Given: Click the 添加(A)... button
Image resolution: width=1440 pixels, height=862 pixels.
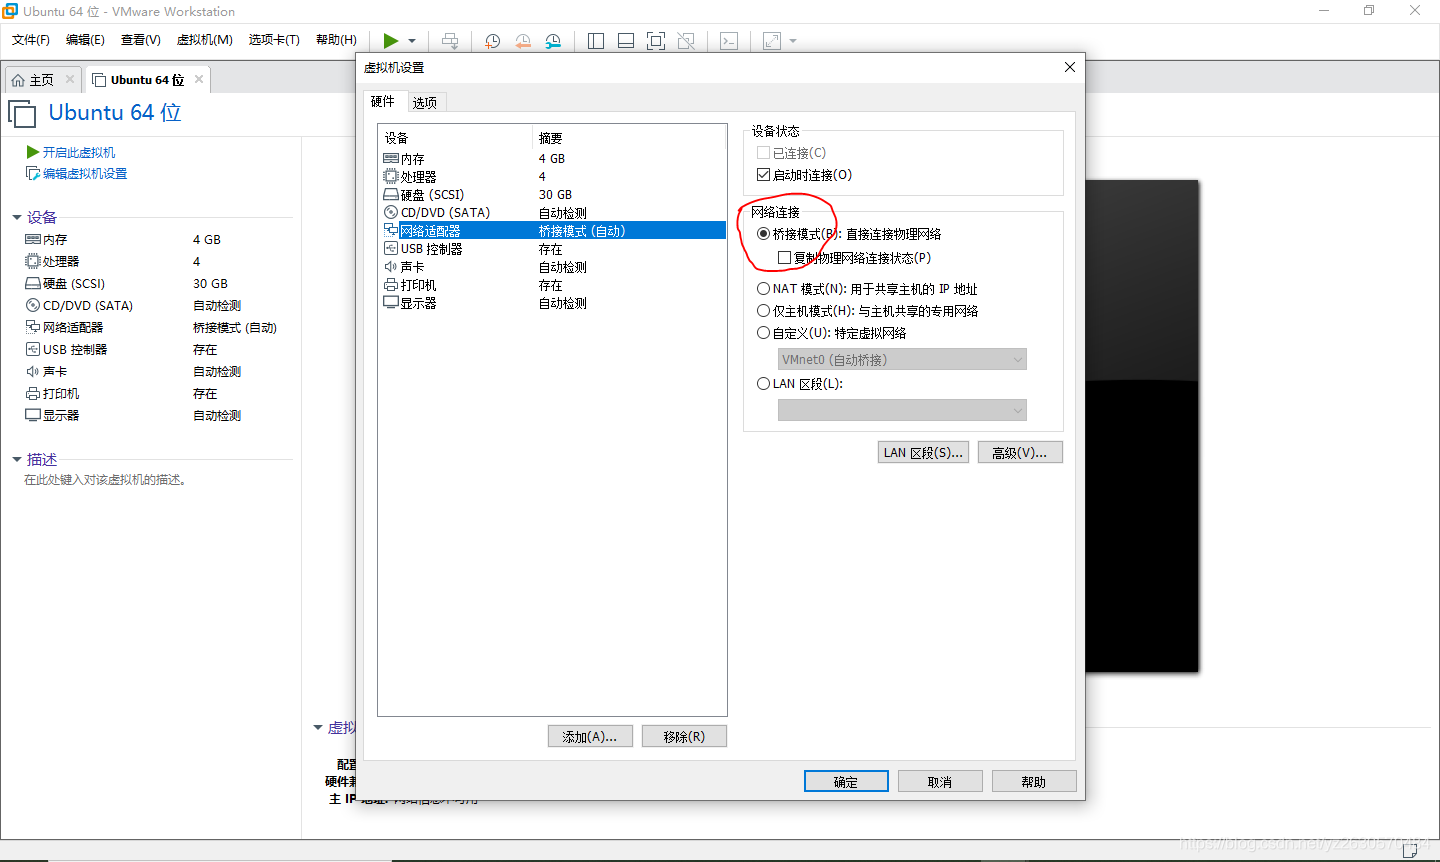Looking at the screenshot, I should click(x=590, y=736).
